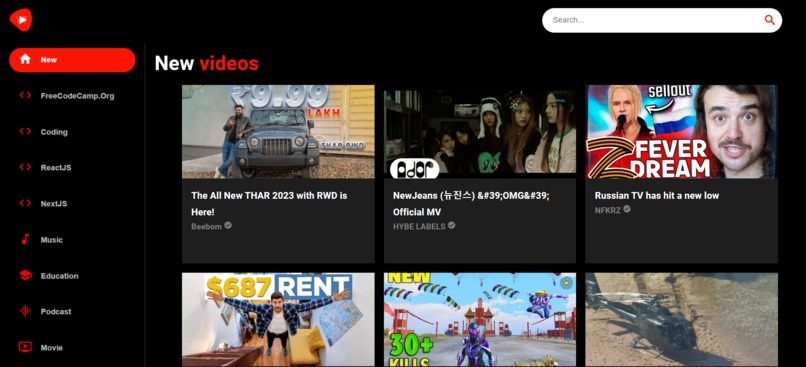Visit the HYBE LABELS channel link
This screenshot has width=806, height=367.
pyautogui.click(x=419, y=226)
